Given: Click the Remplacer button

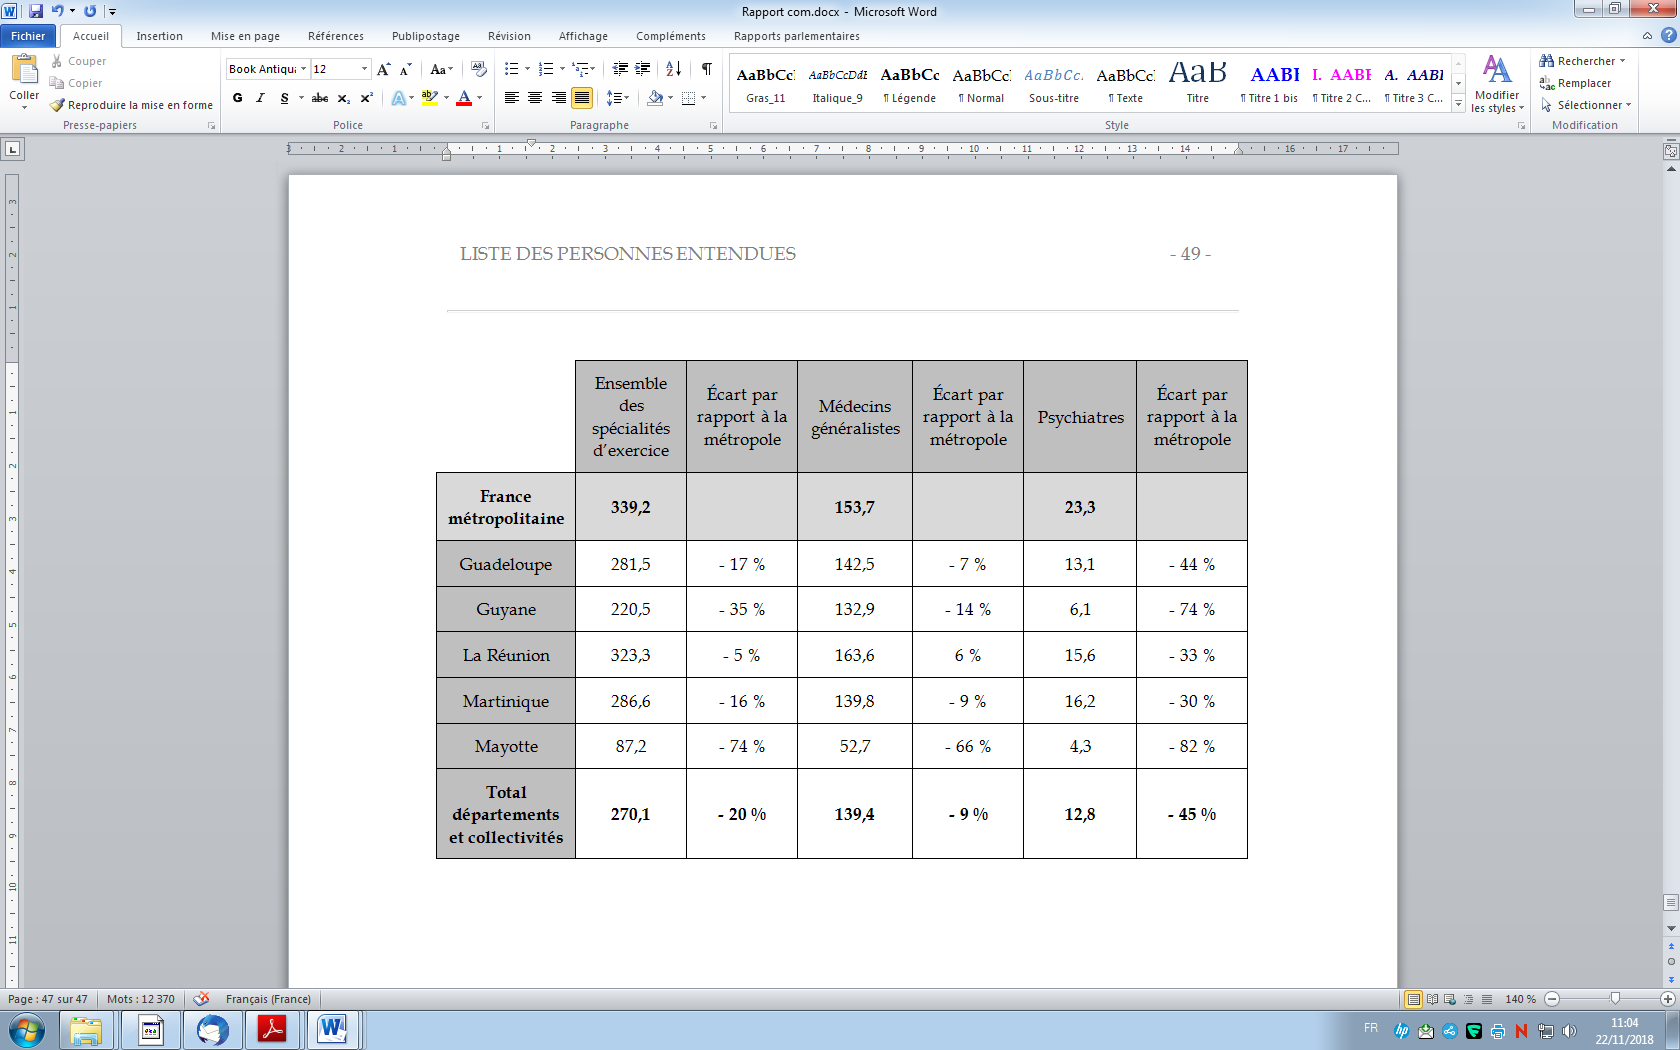Looking at the screenshot, I should [1576, 83].
